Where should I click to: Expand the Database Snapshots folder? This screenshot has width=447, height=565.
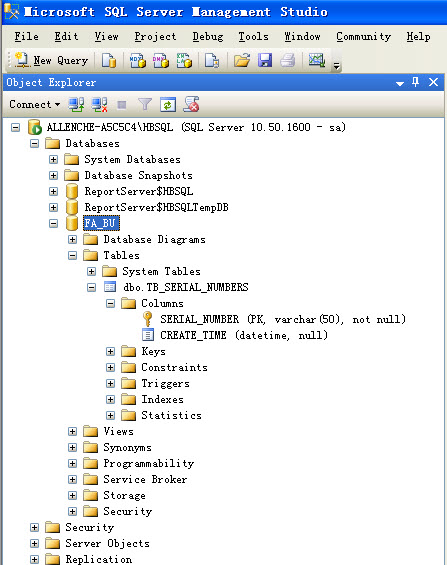coord(53,175)
